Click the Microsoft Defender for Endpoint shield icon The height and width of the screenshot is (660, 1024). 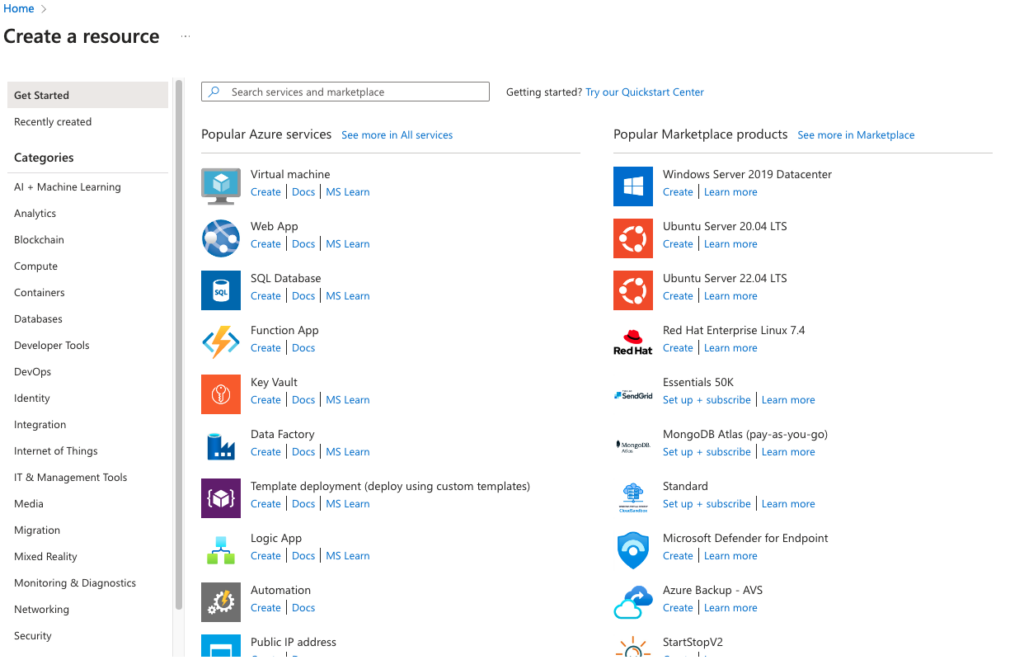(x=633, y=550)
